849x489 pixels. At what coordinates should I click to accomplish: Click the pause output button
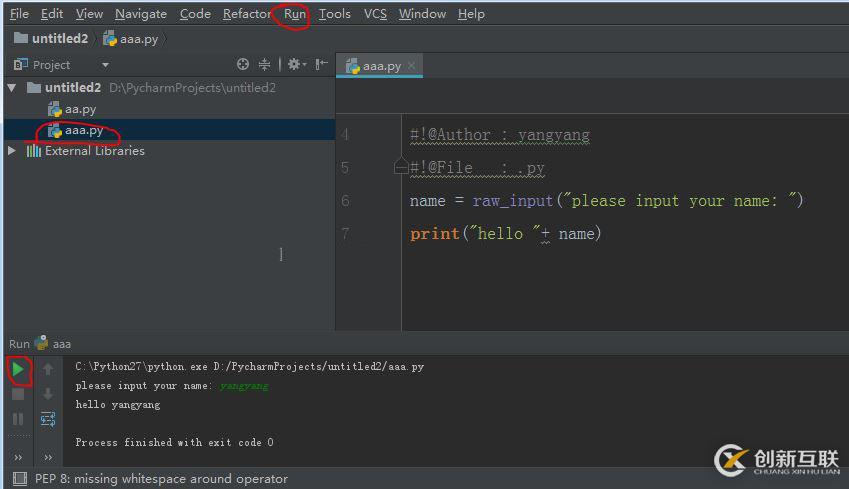coord(18,419)
